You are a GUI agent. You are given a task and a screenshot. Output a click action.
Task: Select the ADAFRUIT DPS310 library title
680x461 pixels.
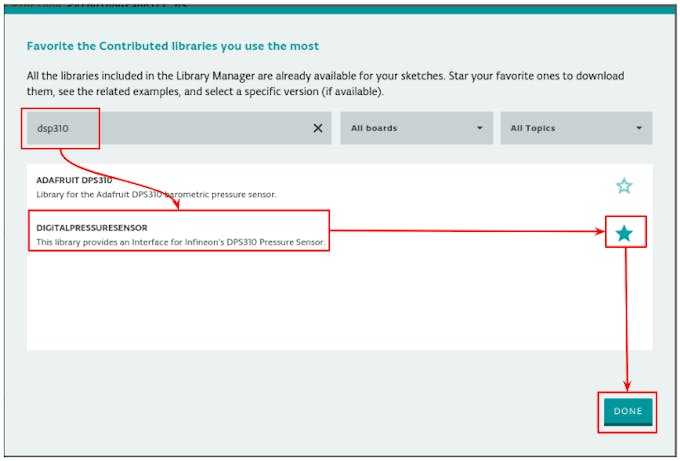(x=74, y=180)
